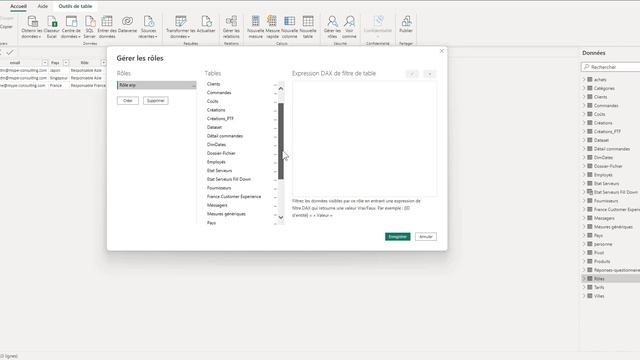
Task: Expand the Dataset table in Données pane
Action: 584,140
